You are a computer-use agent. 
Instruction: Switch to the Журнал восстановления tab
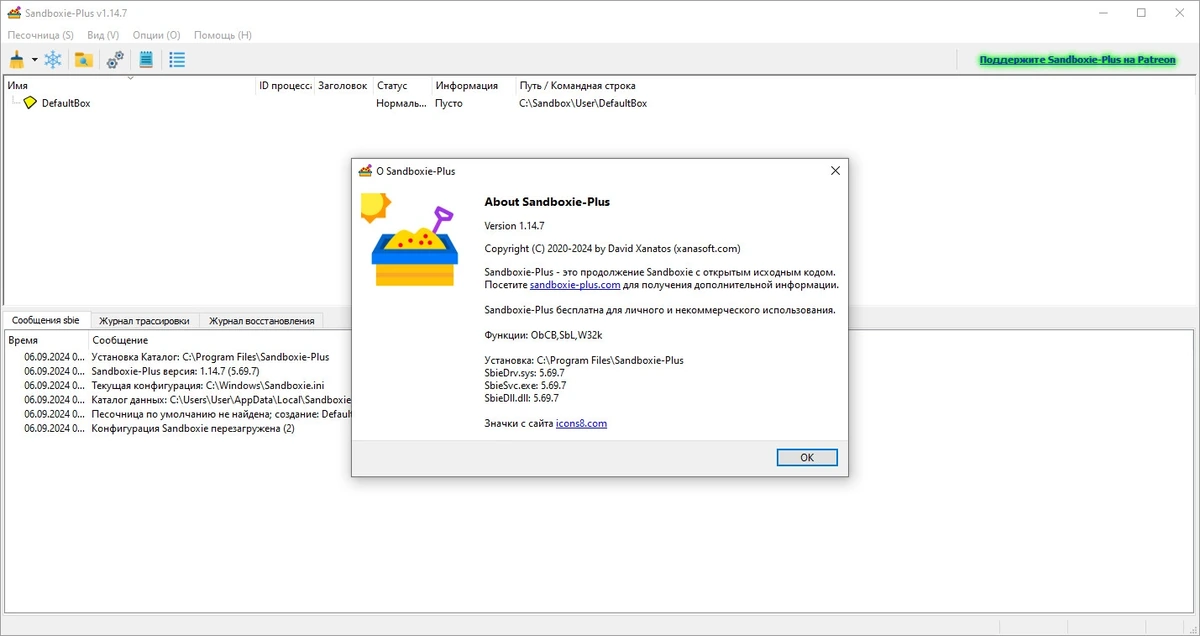(x=261, y=321)
